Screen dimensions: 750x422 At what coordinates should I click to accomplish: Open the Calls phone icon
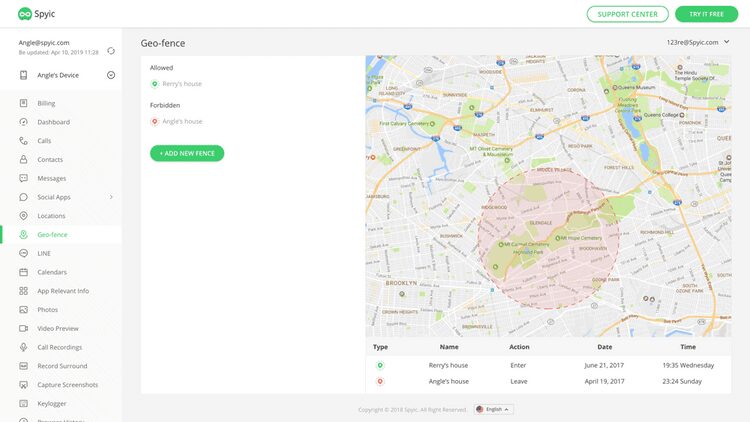23,141
